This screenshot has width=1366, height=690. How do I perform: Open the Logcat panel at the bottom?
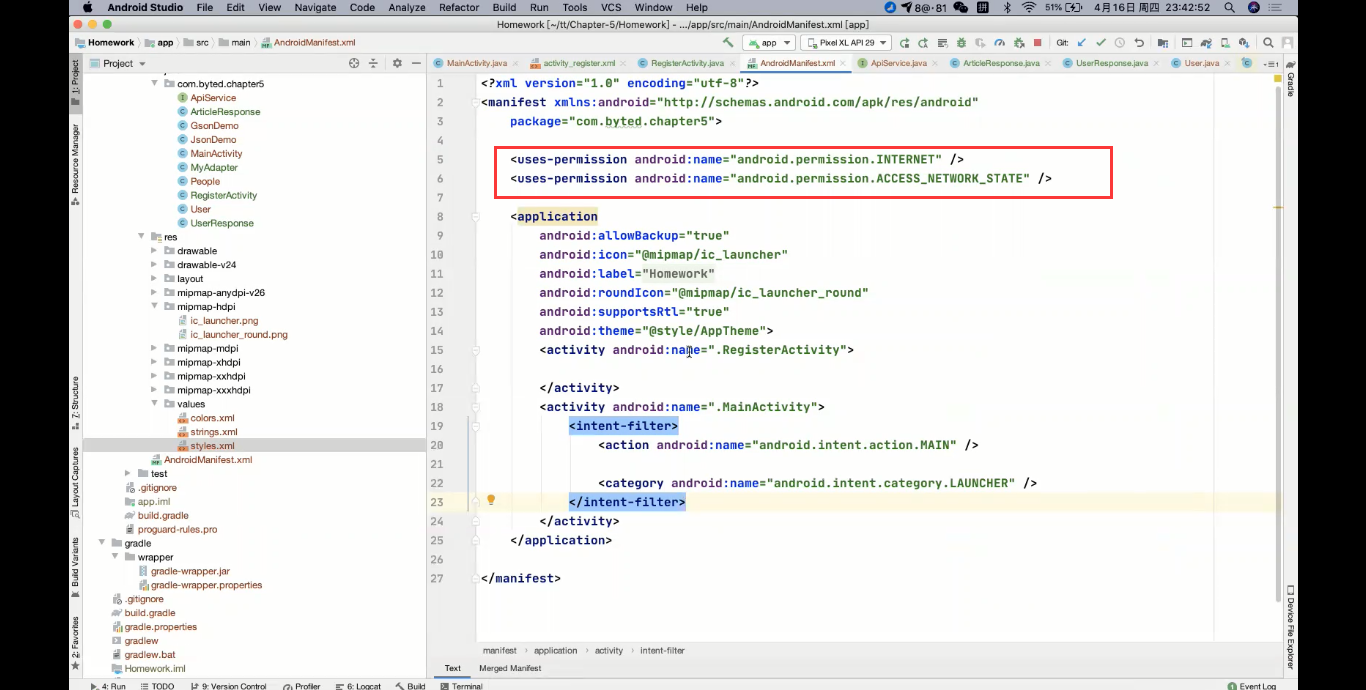358,686
